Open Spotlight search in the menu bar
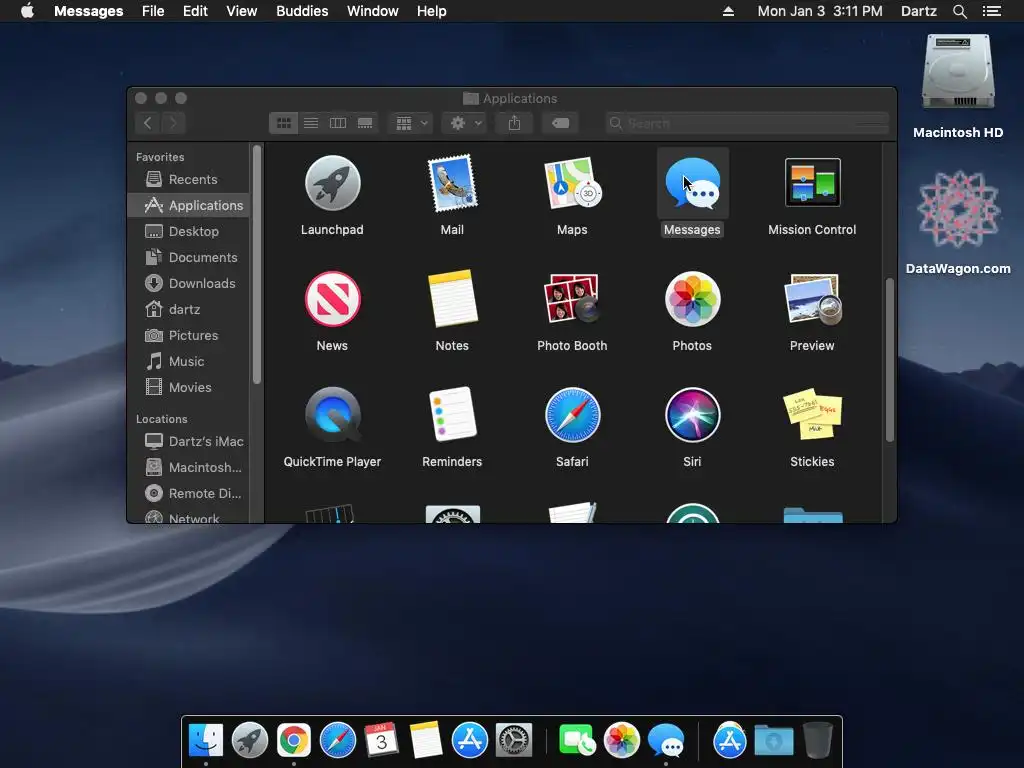Viewport: 1024px width, 768px height. point(959,11)
